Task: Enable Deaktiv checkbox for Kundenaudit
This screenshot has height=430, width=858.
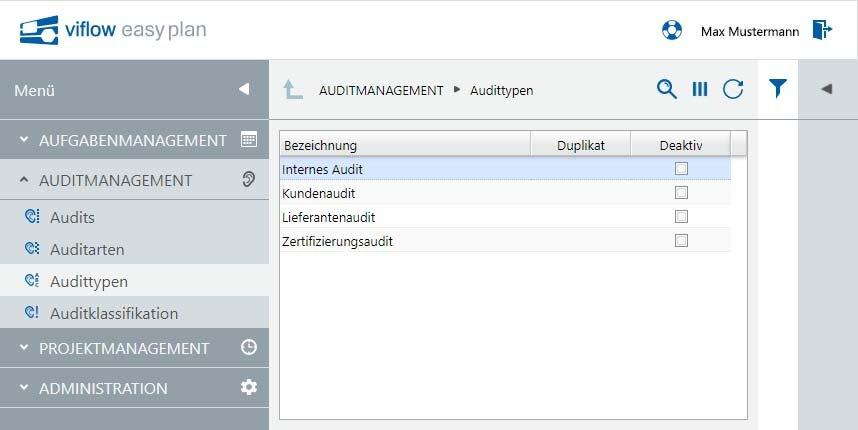Action: tap(681, 193)
